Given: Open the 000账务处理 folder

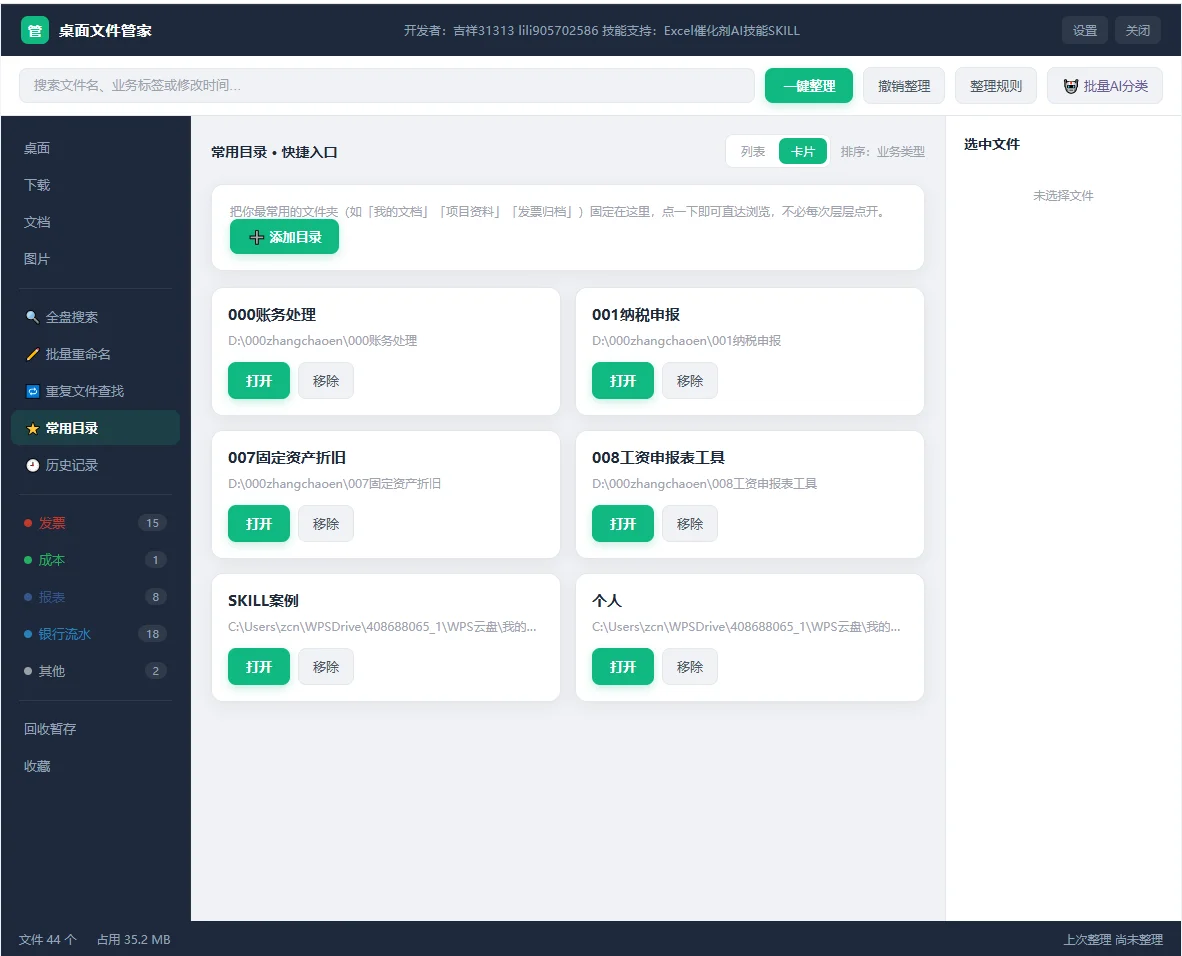Looking at the screenshot, I should coord(259,381).
